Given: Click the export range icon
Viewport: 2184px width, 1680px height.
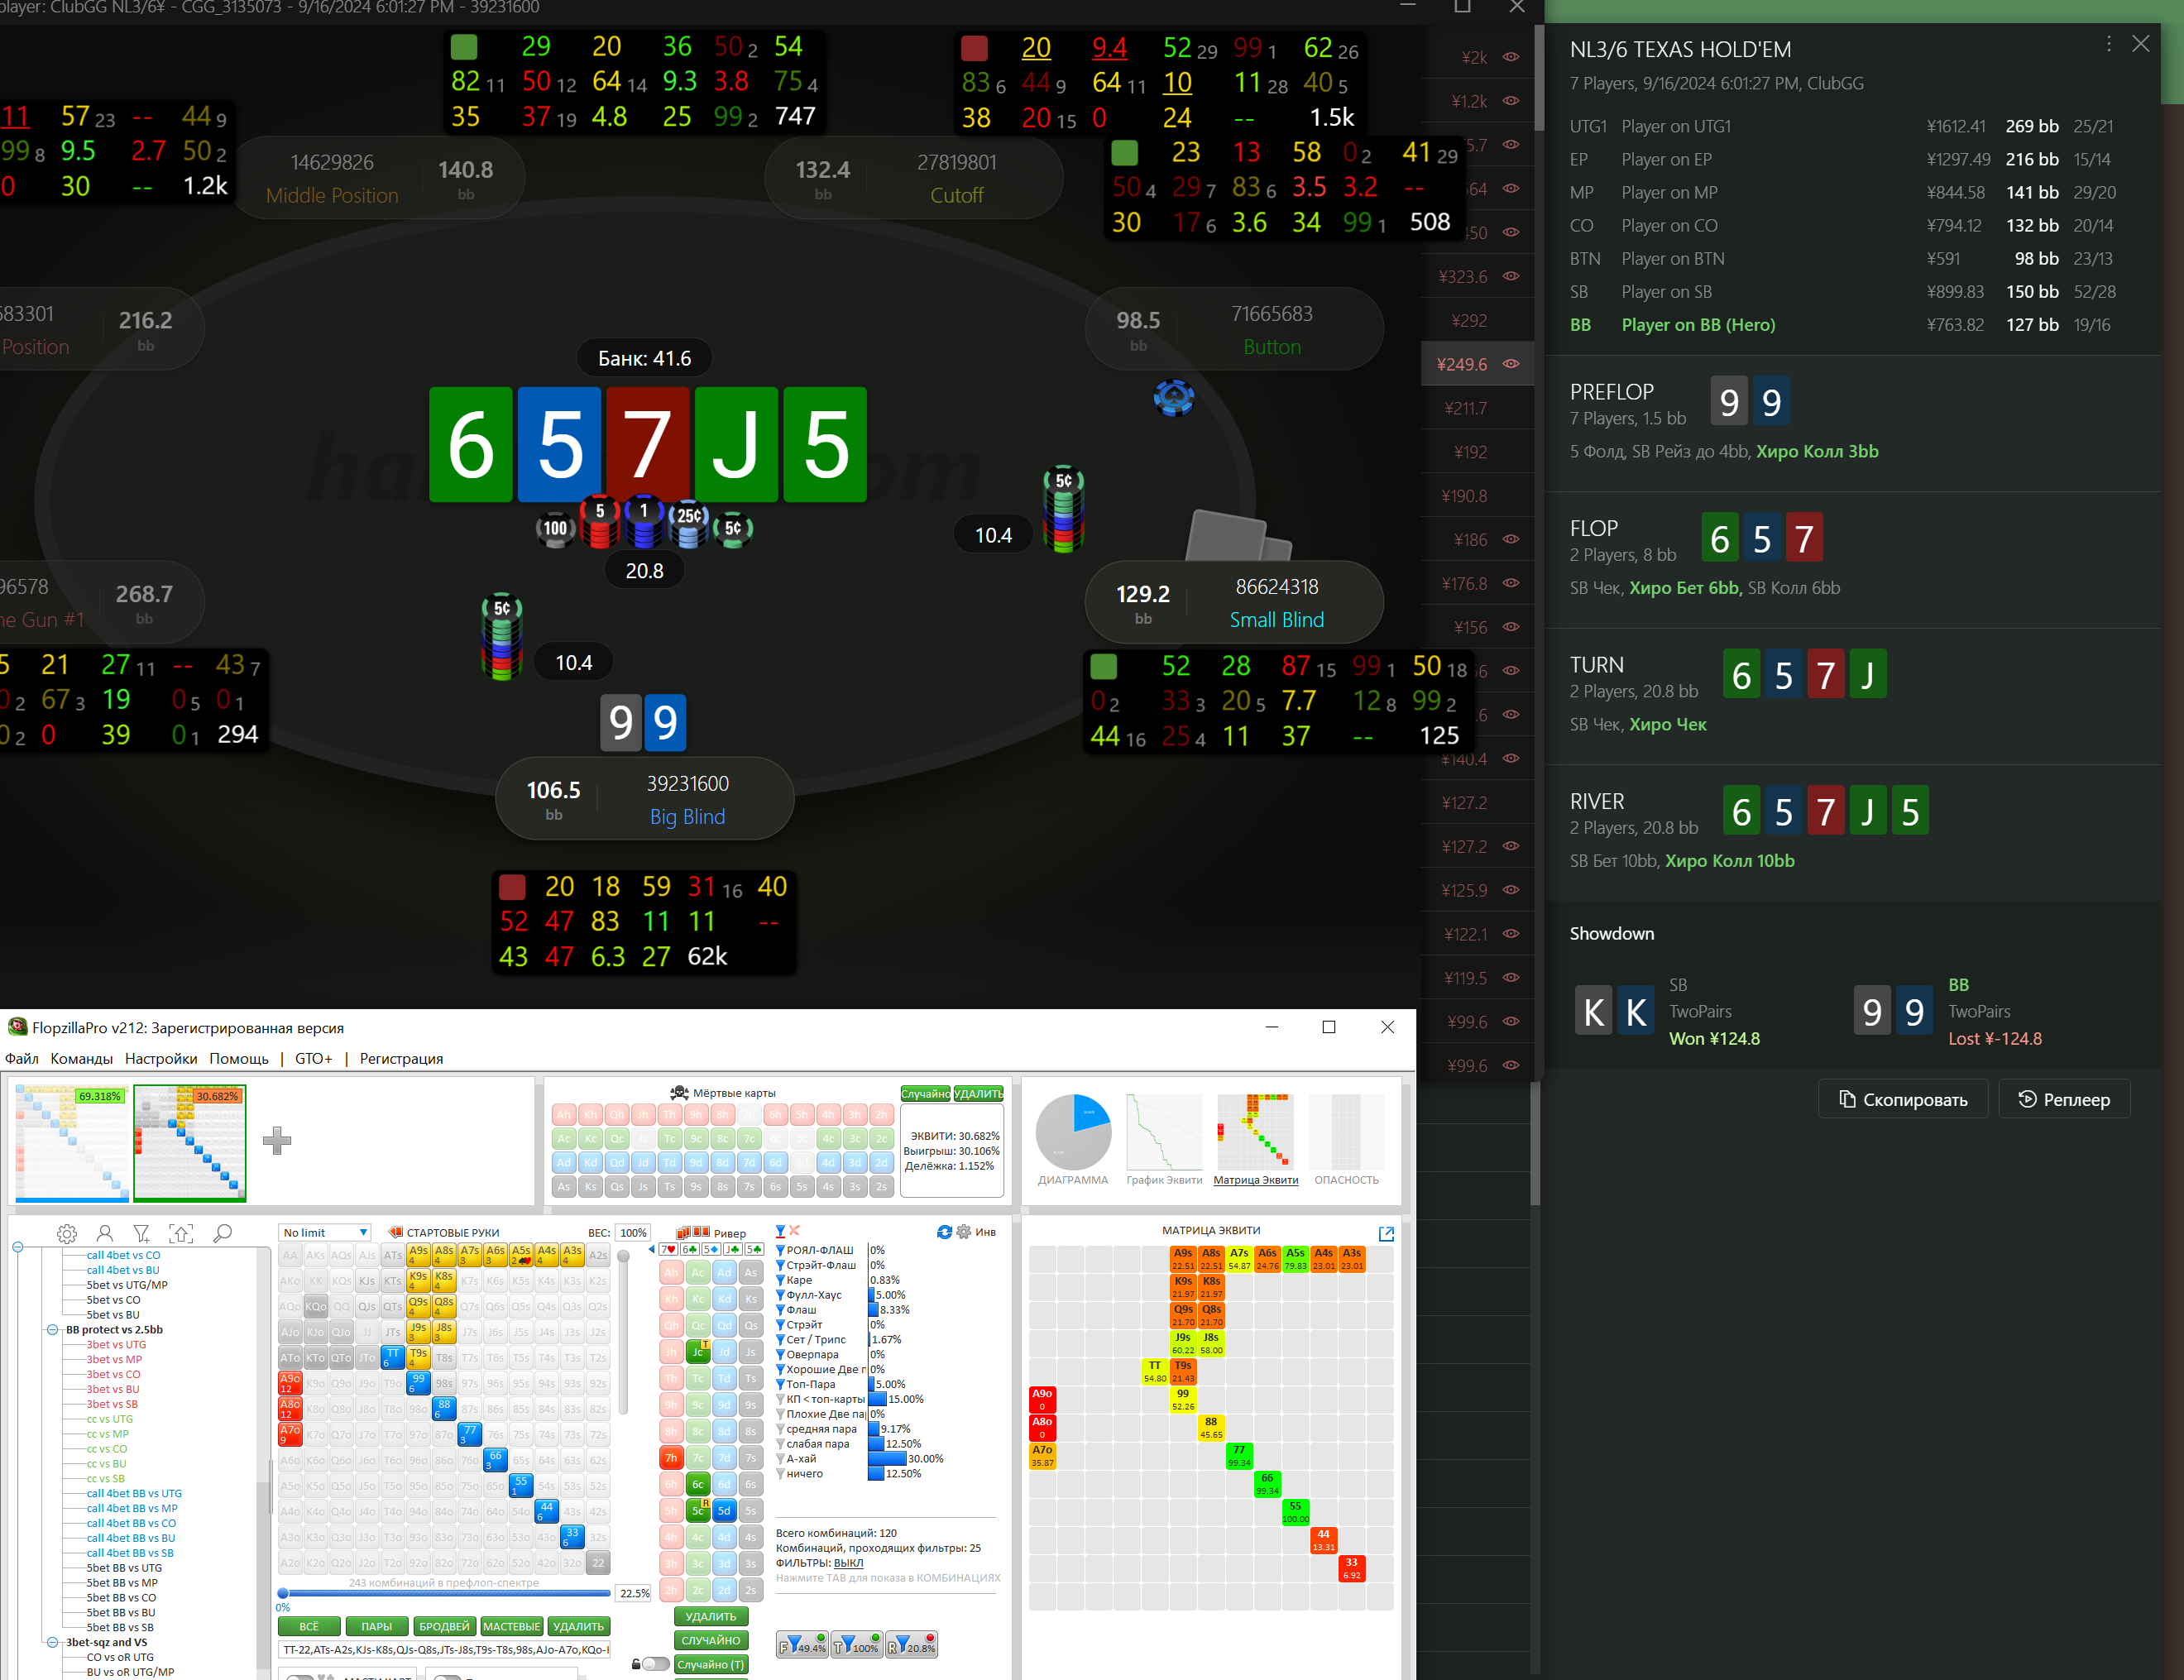Looking at the screenshot, I should [x=181, y=1233].
